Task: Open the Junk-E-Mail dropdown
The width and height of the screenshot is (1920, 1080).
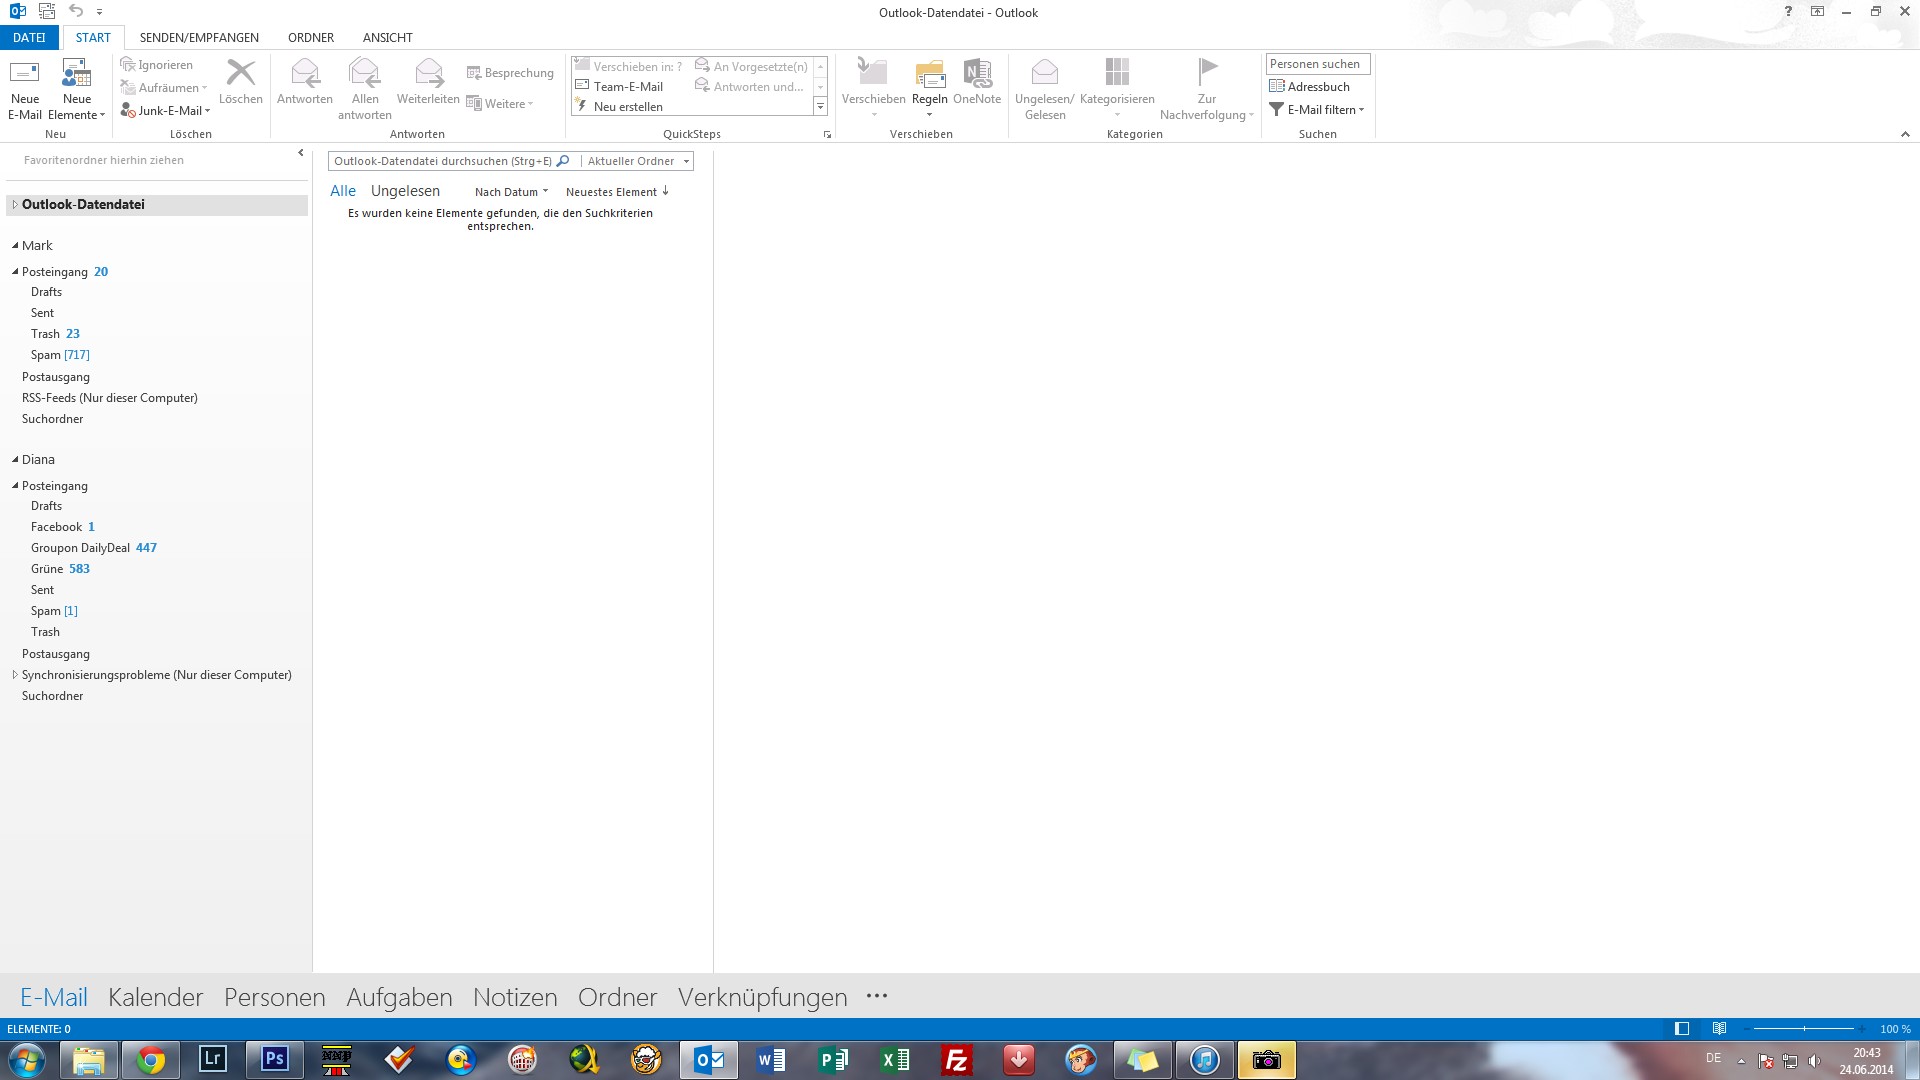Action: [x=166, y=111]
